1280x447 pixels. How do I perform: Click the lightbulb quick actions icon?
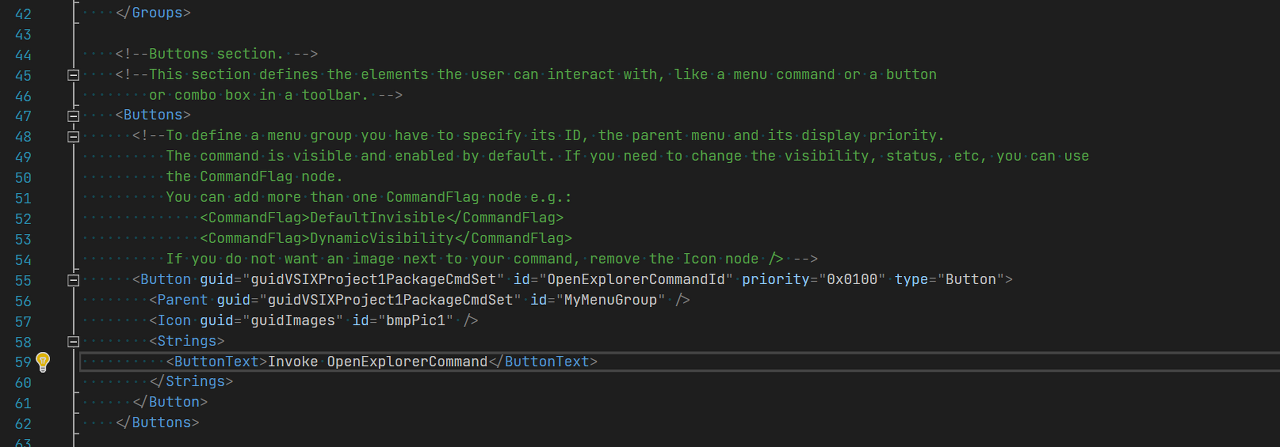click(x=43, y=361)
